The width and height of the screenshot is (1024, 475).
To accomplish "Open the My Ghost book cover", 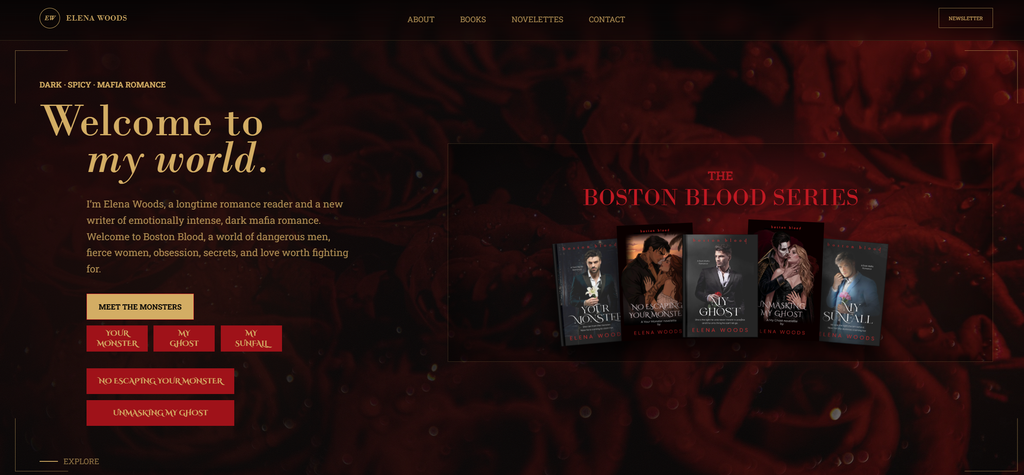I will [719, 286].
